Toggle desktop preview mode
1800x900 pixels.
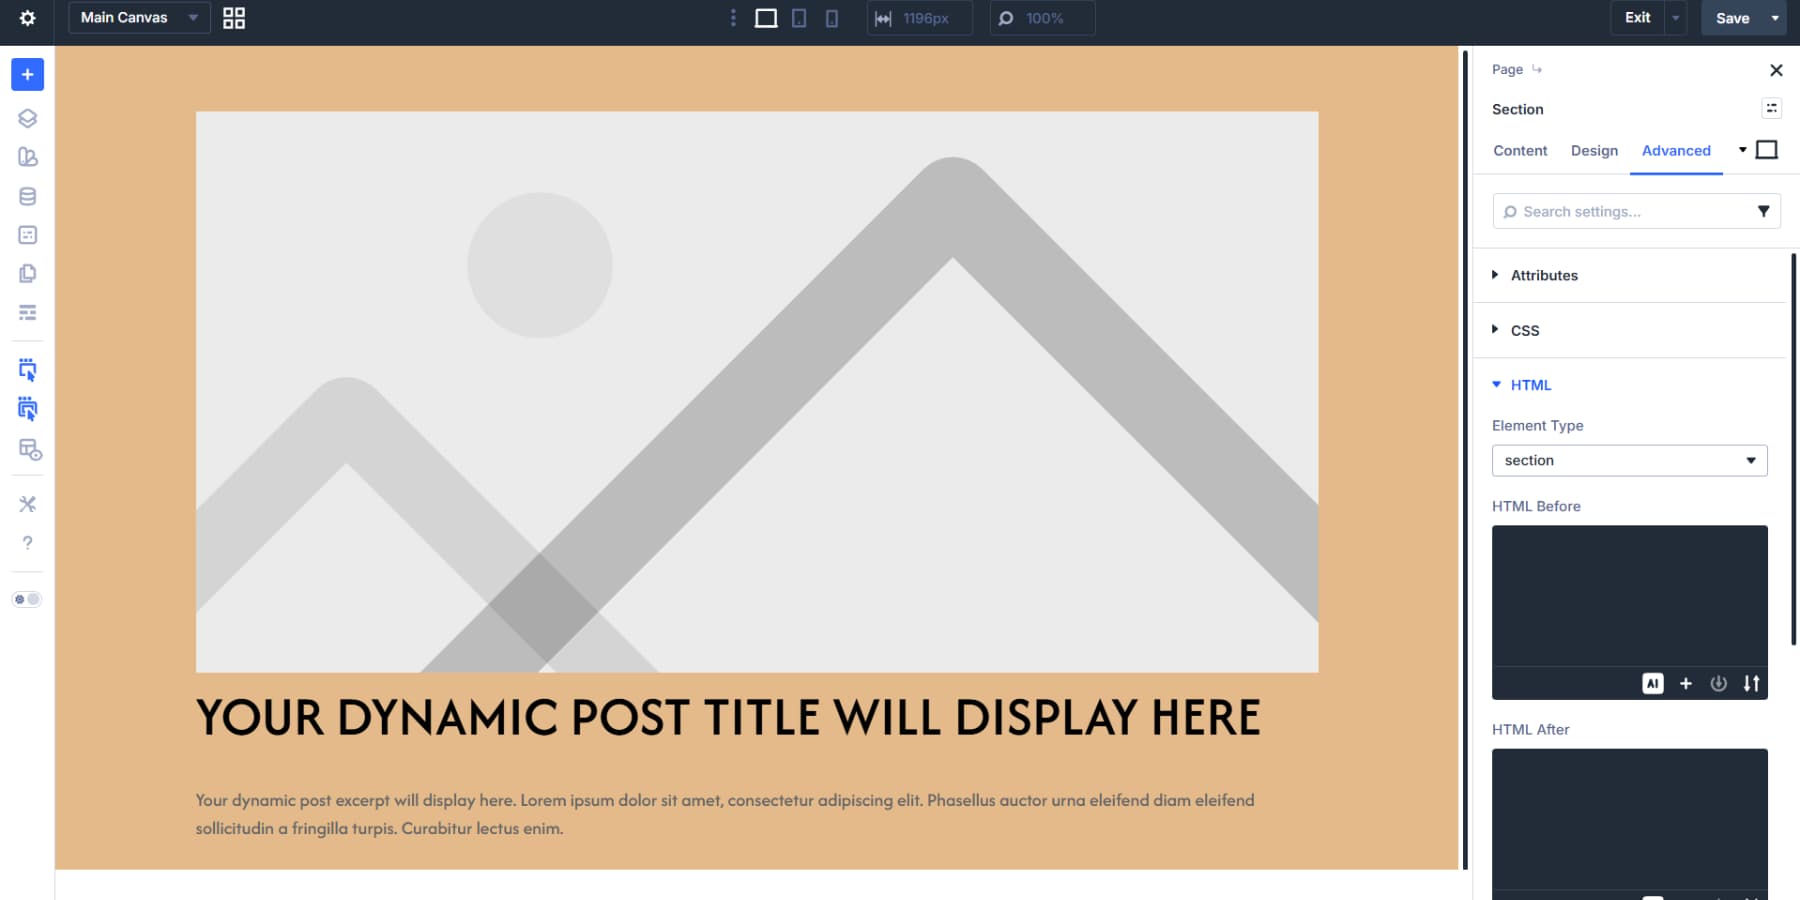tap(766, 17)
